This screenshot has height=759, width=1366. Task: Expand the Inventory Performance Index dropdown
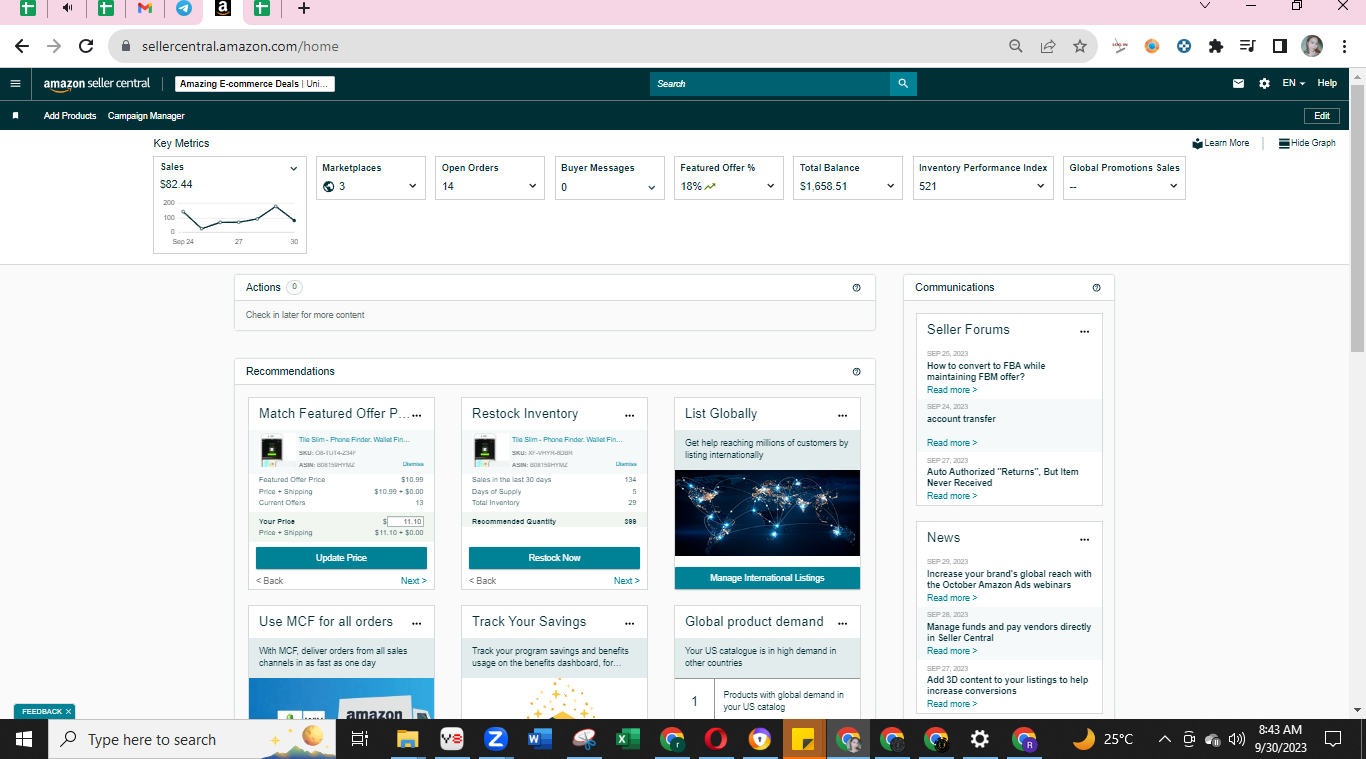point(1040,187)
